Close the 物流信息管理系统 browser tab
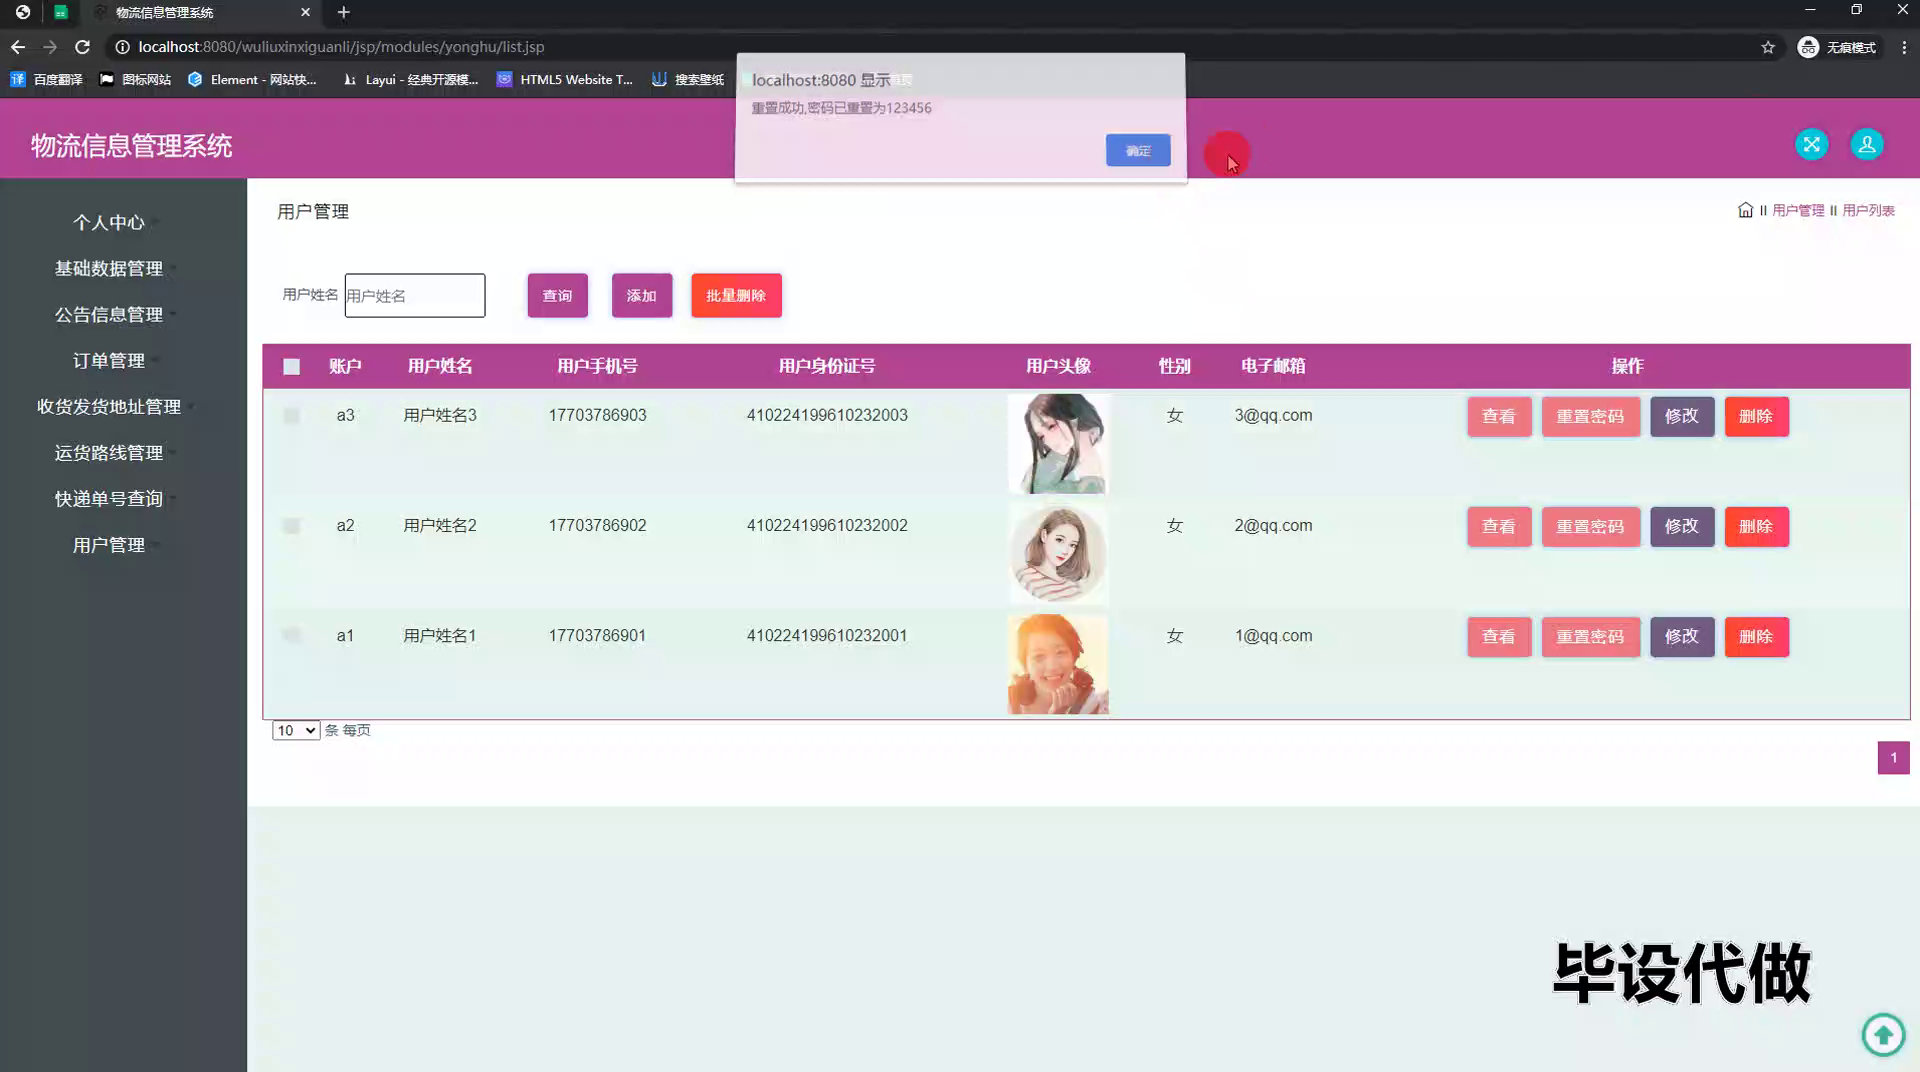Viewport: 1920px width, 1072px height. point(305,12)
